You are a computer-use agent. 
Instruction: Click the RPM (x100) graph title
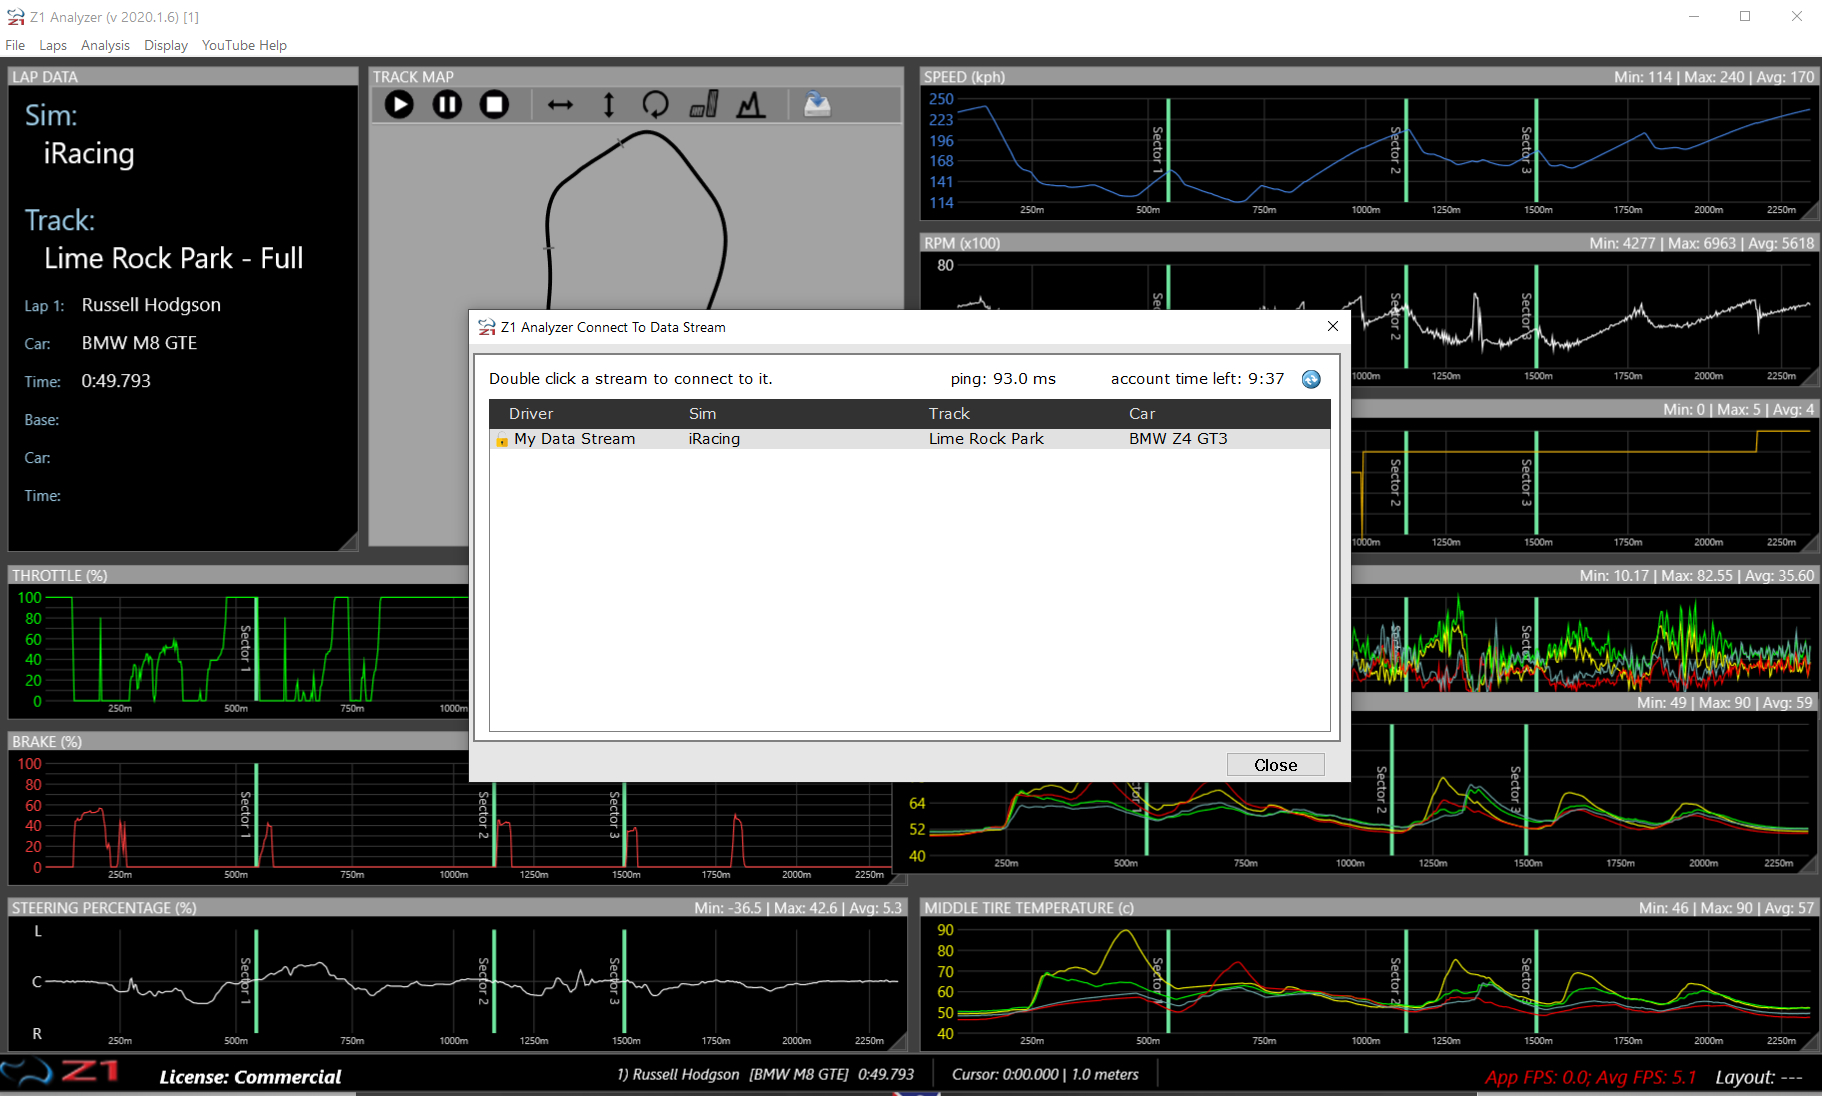pos(962,243)
